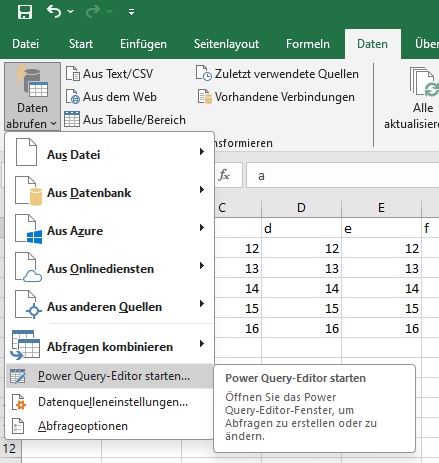
Task: Choose Aus dem Web
Action: point(120,97)
